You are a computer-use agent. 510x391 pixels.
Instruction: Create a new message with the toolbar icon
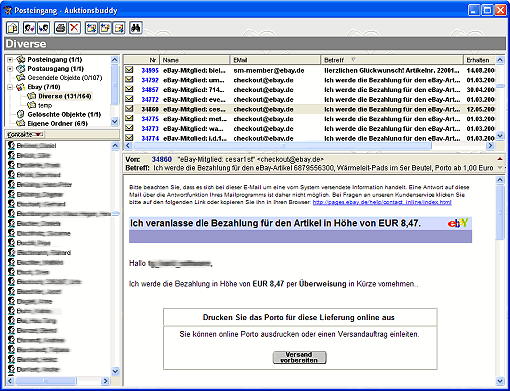click(x=13, y=28)
